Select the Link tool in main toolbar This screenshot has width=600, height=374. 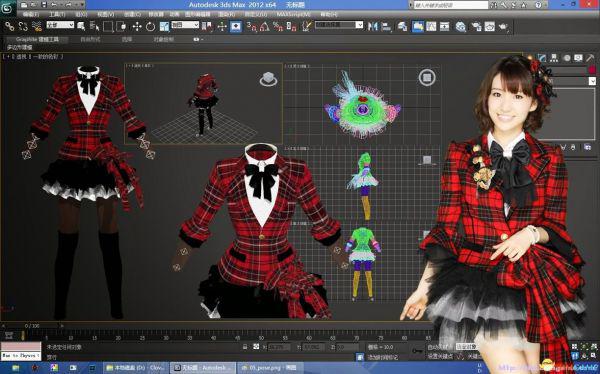click(x=10, y=26)
